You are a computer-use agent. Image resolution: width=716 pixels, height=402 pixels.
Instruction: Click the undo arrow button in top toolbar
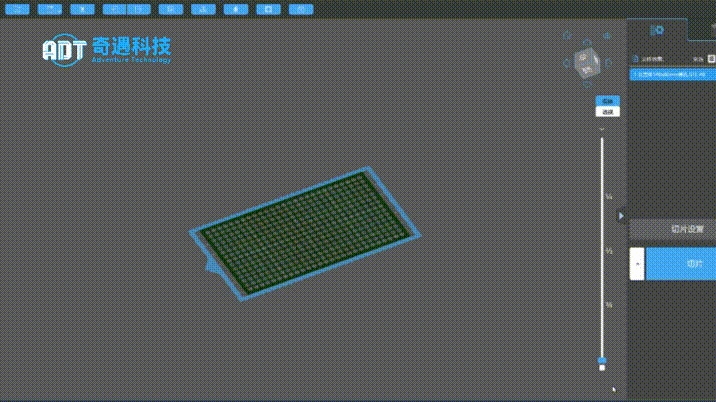114,9
